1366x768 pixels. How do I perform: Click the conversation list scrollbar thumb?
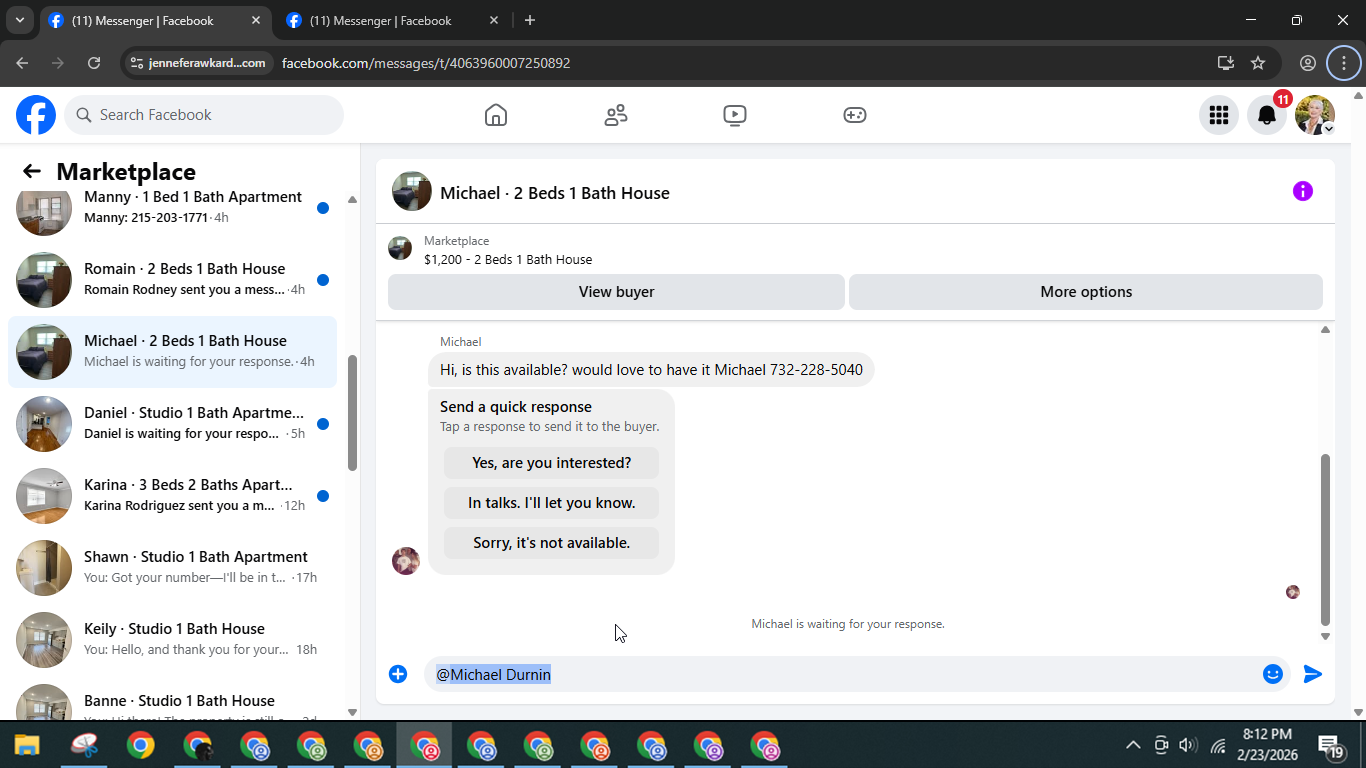[352, 412]
